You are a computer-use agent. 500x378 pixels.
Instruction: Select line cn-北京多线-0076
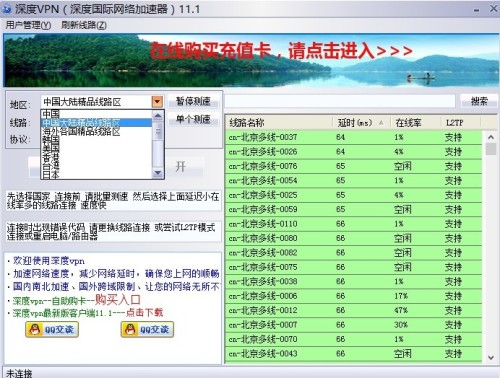coord(354,166)
